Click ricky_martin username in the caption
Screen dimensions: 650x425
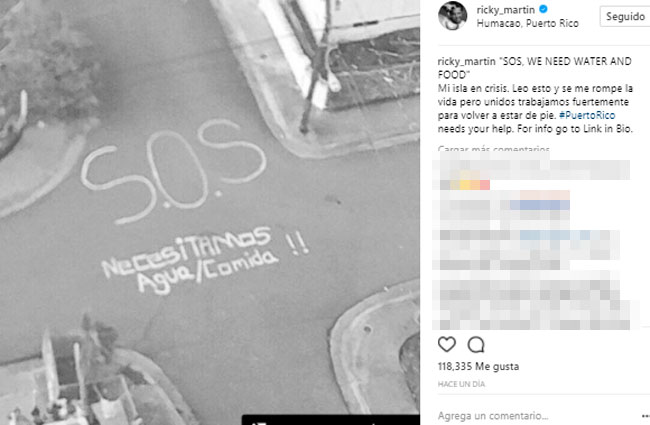[x=466, y=62]
